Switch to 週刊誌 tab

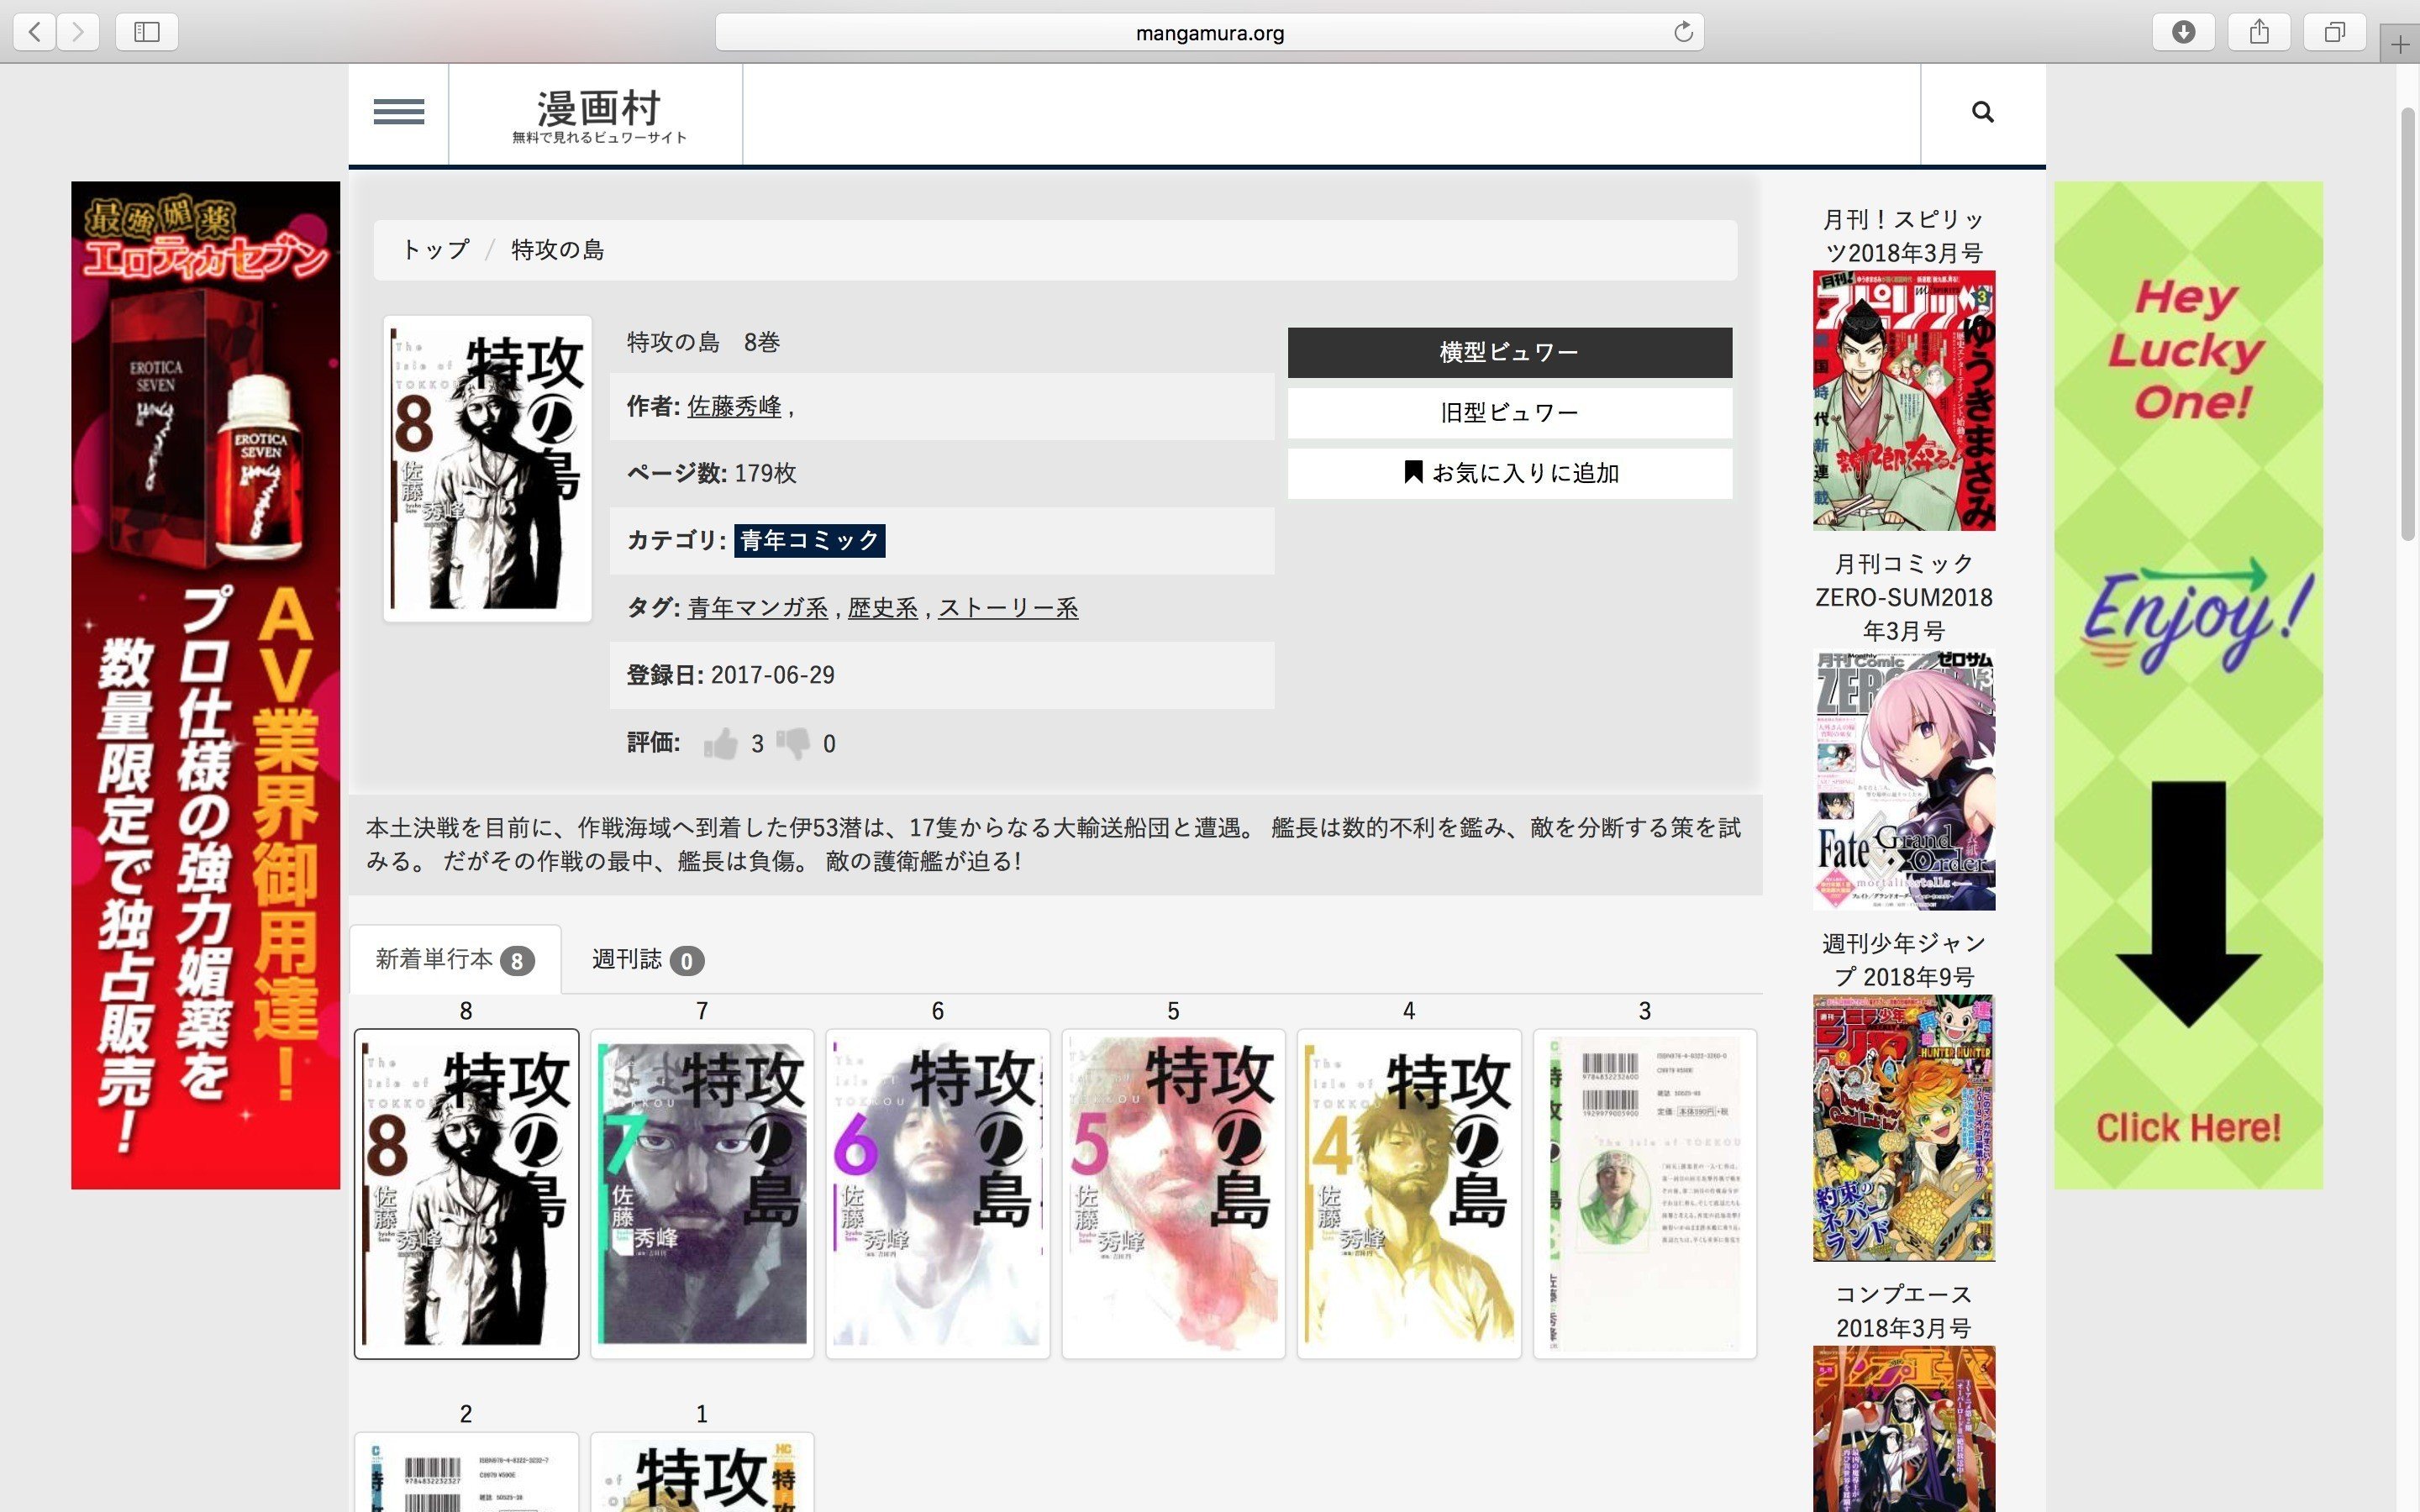[x=647, y=959]
